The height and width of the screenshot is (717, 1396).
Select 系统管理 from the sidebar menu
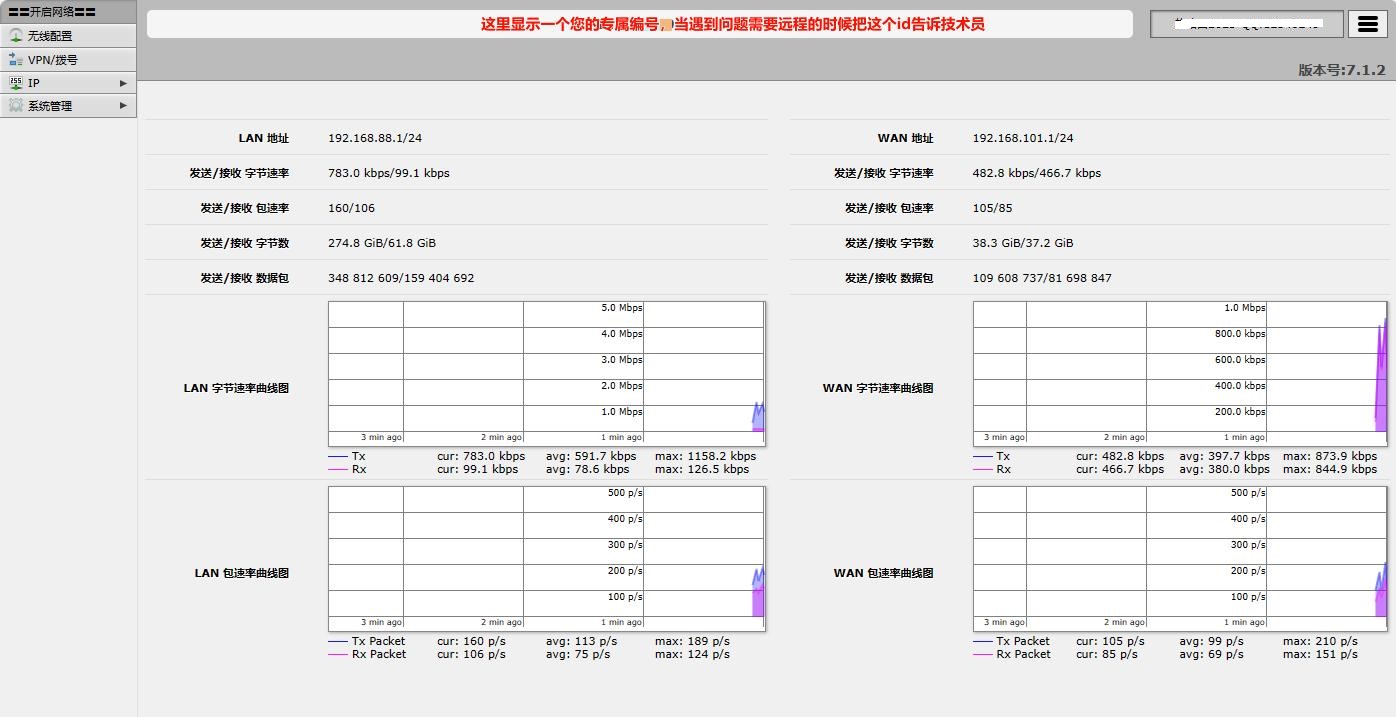(50, 105)
